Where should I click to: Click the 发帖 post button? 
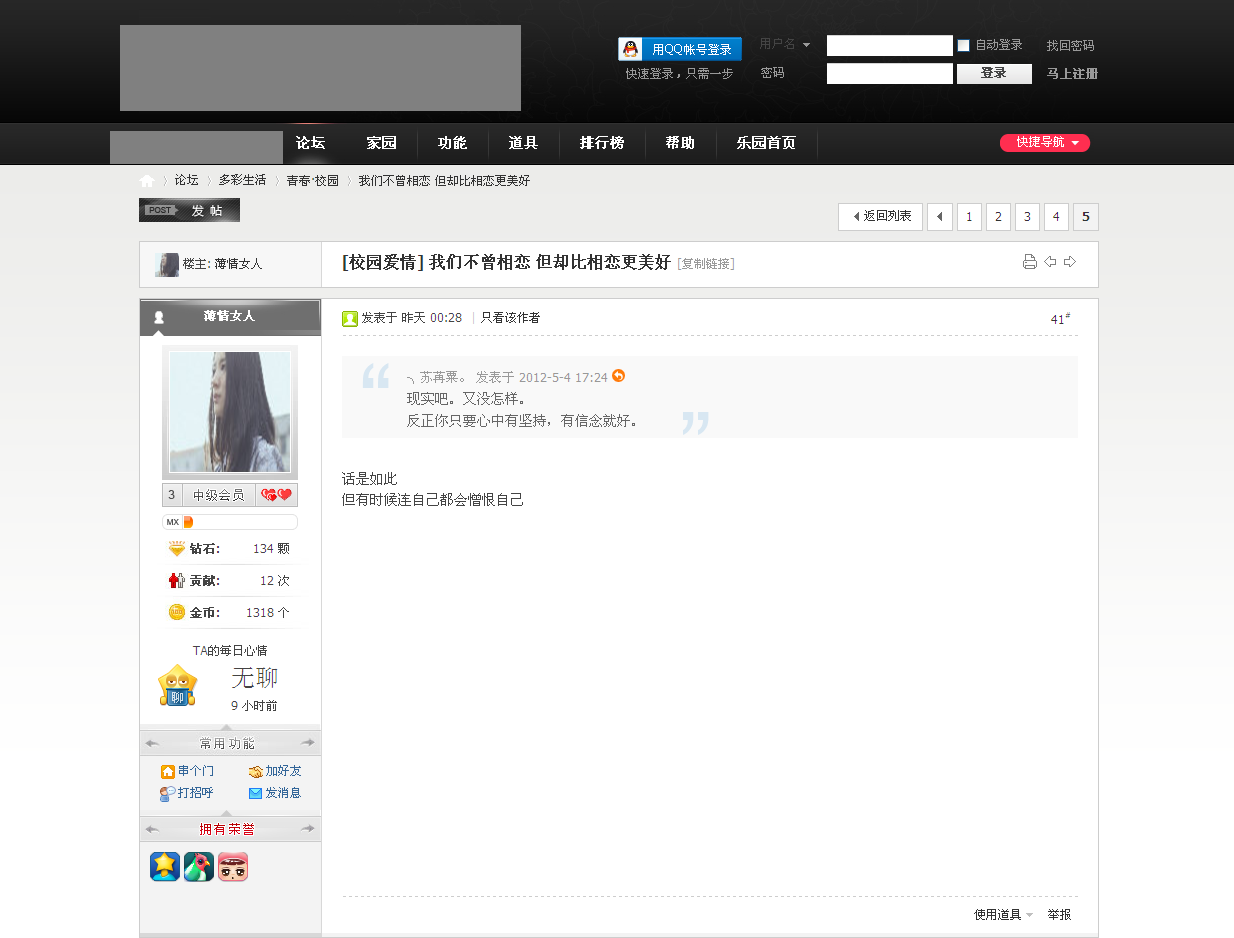tap(189, 210)
